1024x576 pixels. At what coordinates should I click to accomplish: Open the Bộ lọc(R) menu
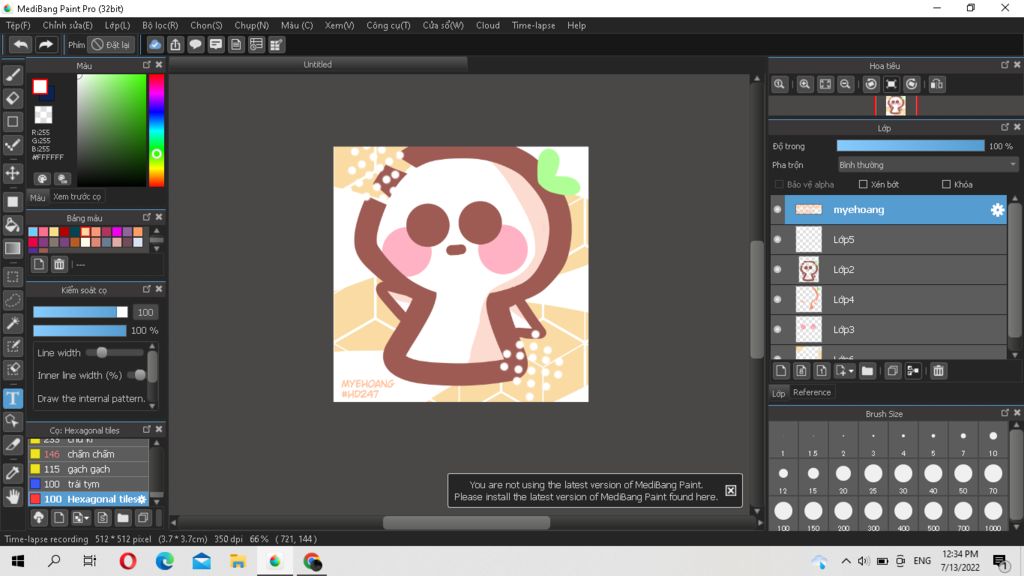coord(160,25)
